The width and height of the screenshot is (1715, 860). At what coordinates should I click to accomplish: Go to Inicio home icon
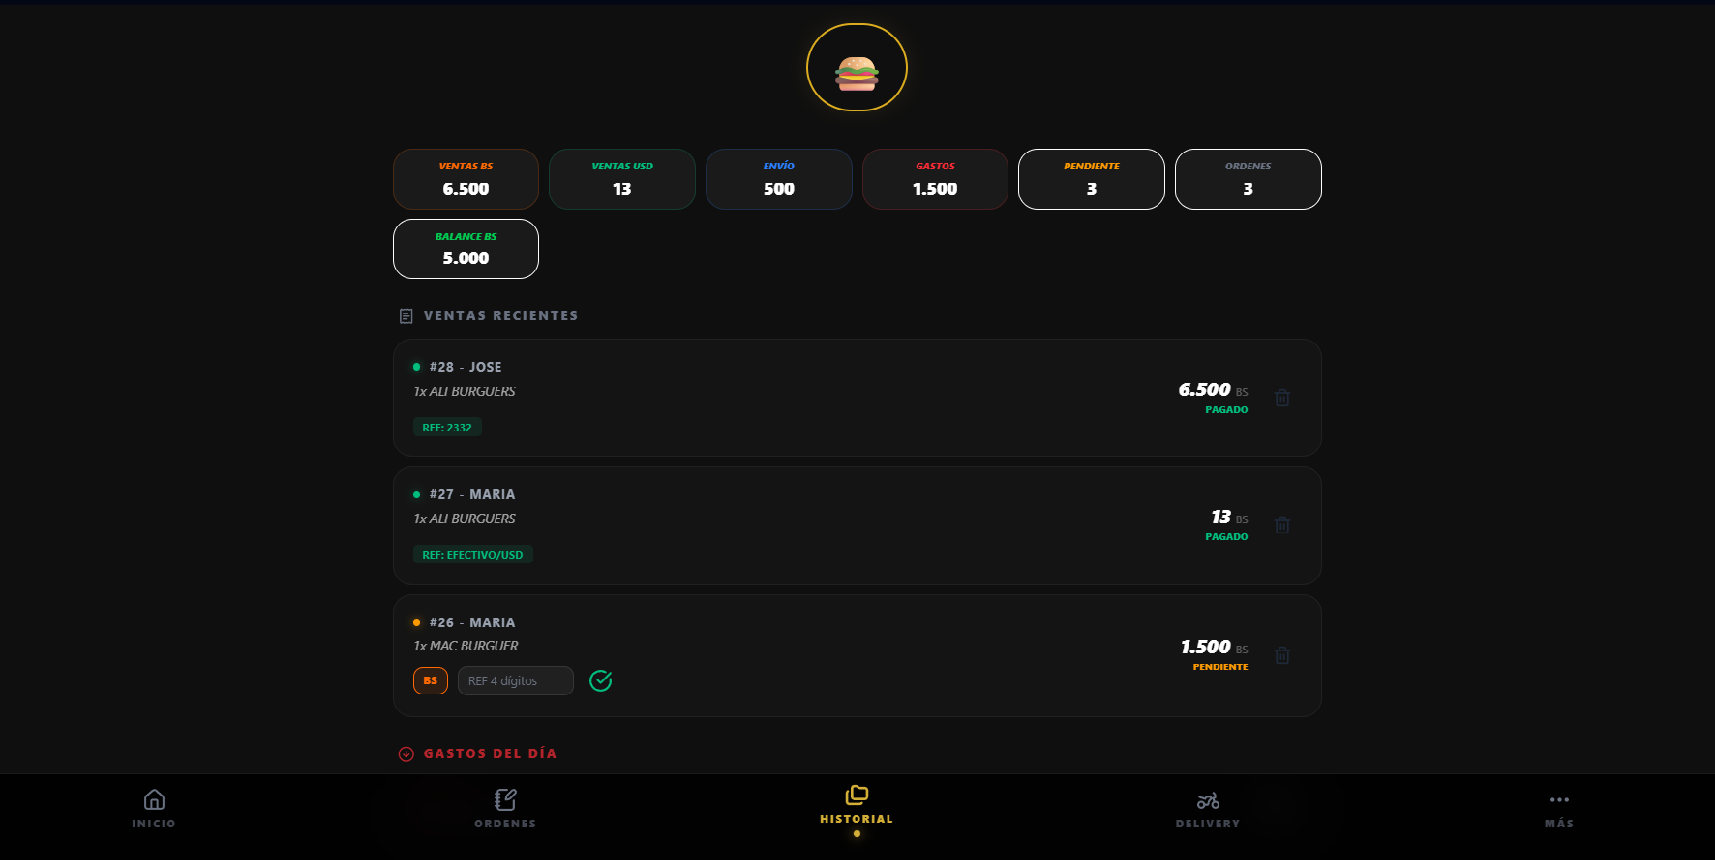coord(154,809)
